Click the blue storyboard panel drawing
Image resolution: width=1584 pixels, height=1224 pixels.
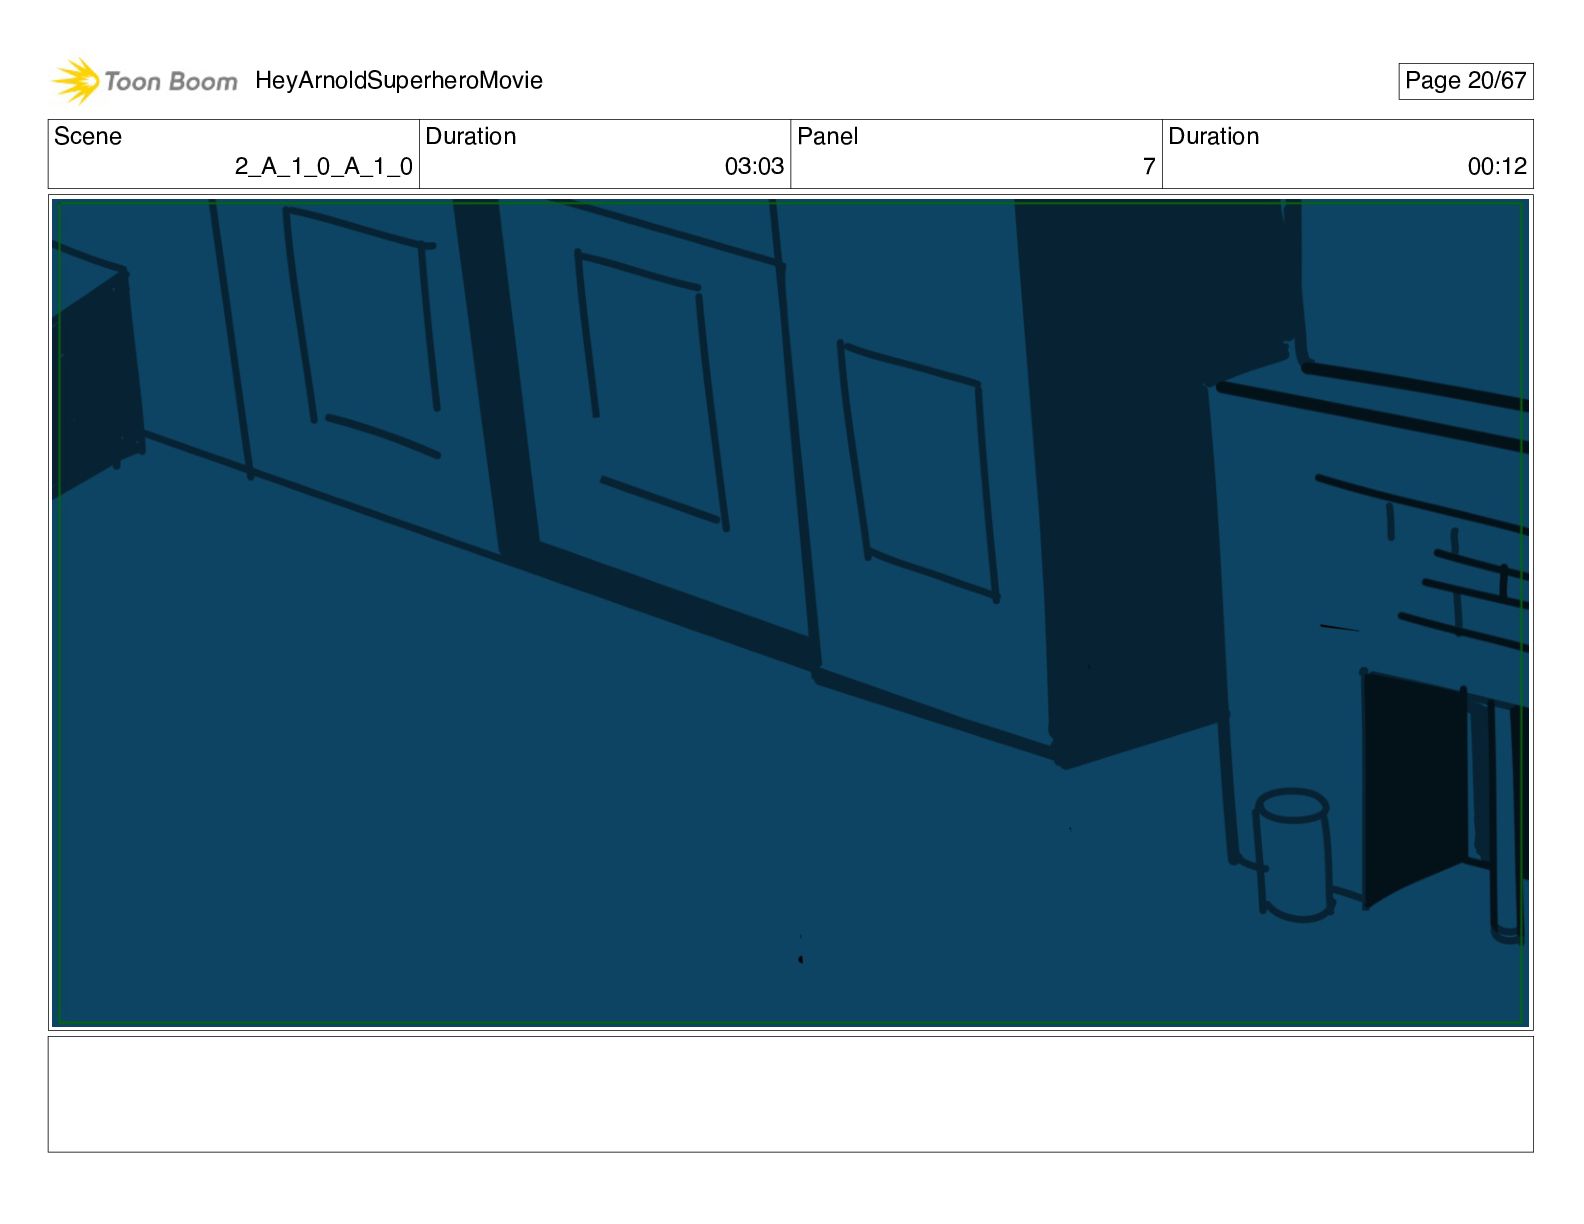tap(790, 613)
